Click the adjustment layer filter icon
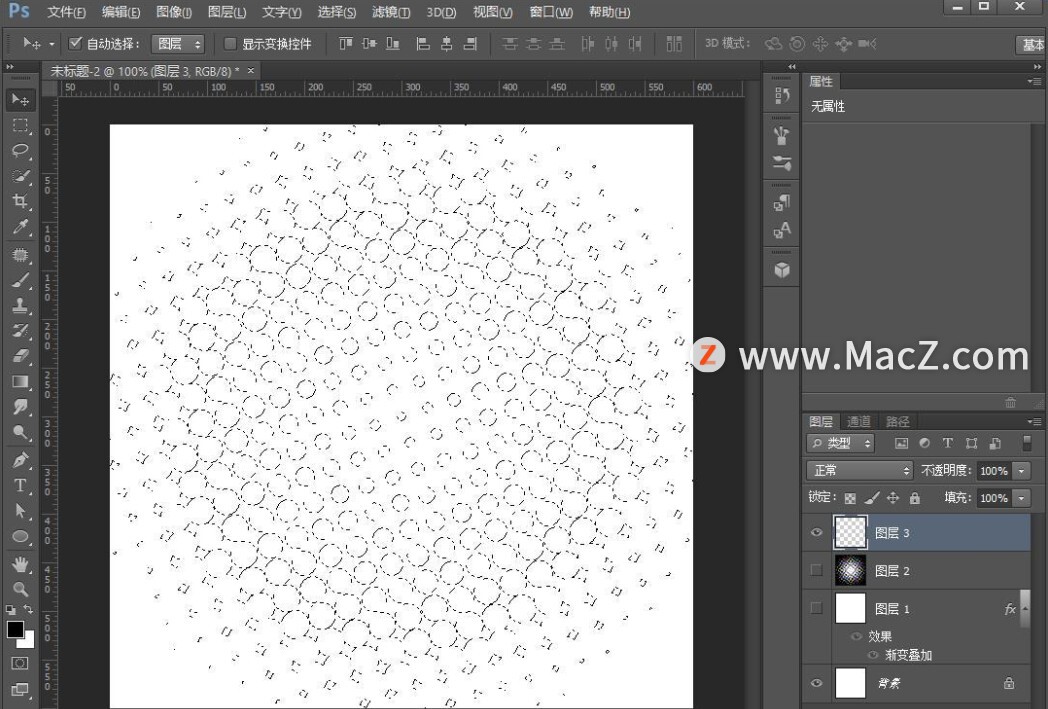This screenshot has height=709, width=1048. coord(924,442)
